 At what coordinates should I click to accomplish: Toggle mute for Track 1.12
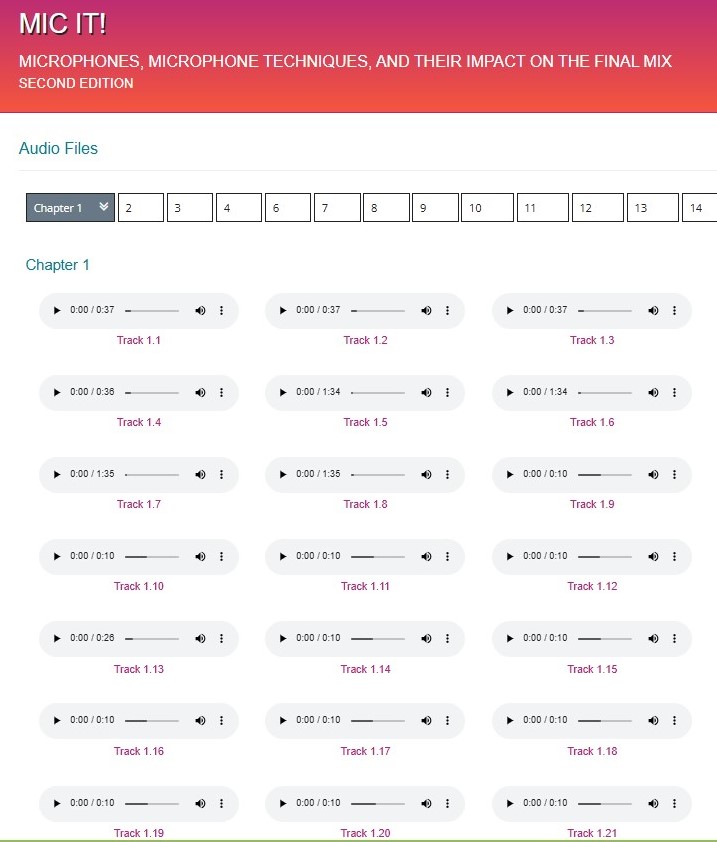click(x=653, y=557)
